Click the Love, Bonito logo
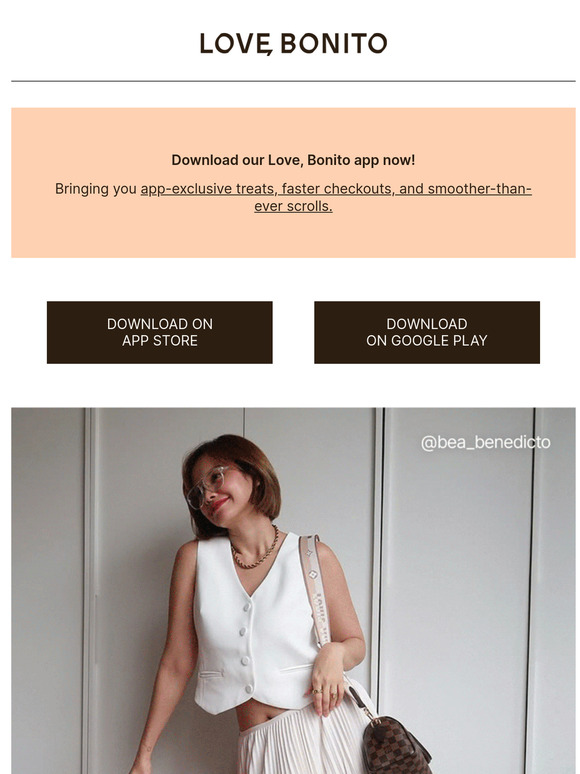 point(293,43)
